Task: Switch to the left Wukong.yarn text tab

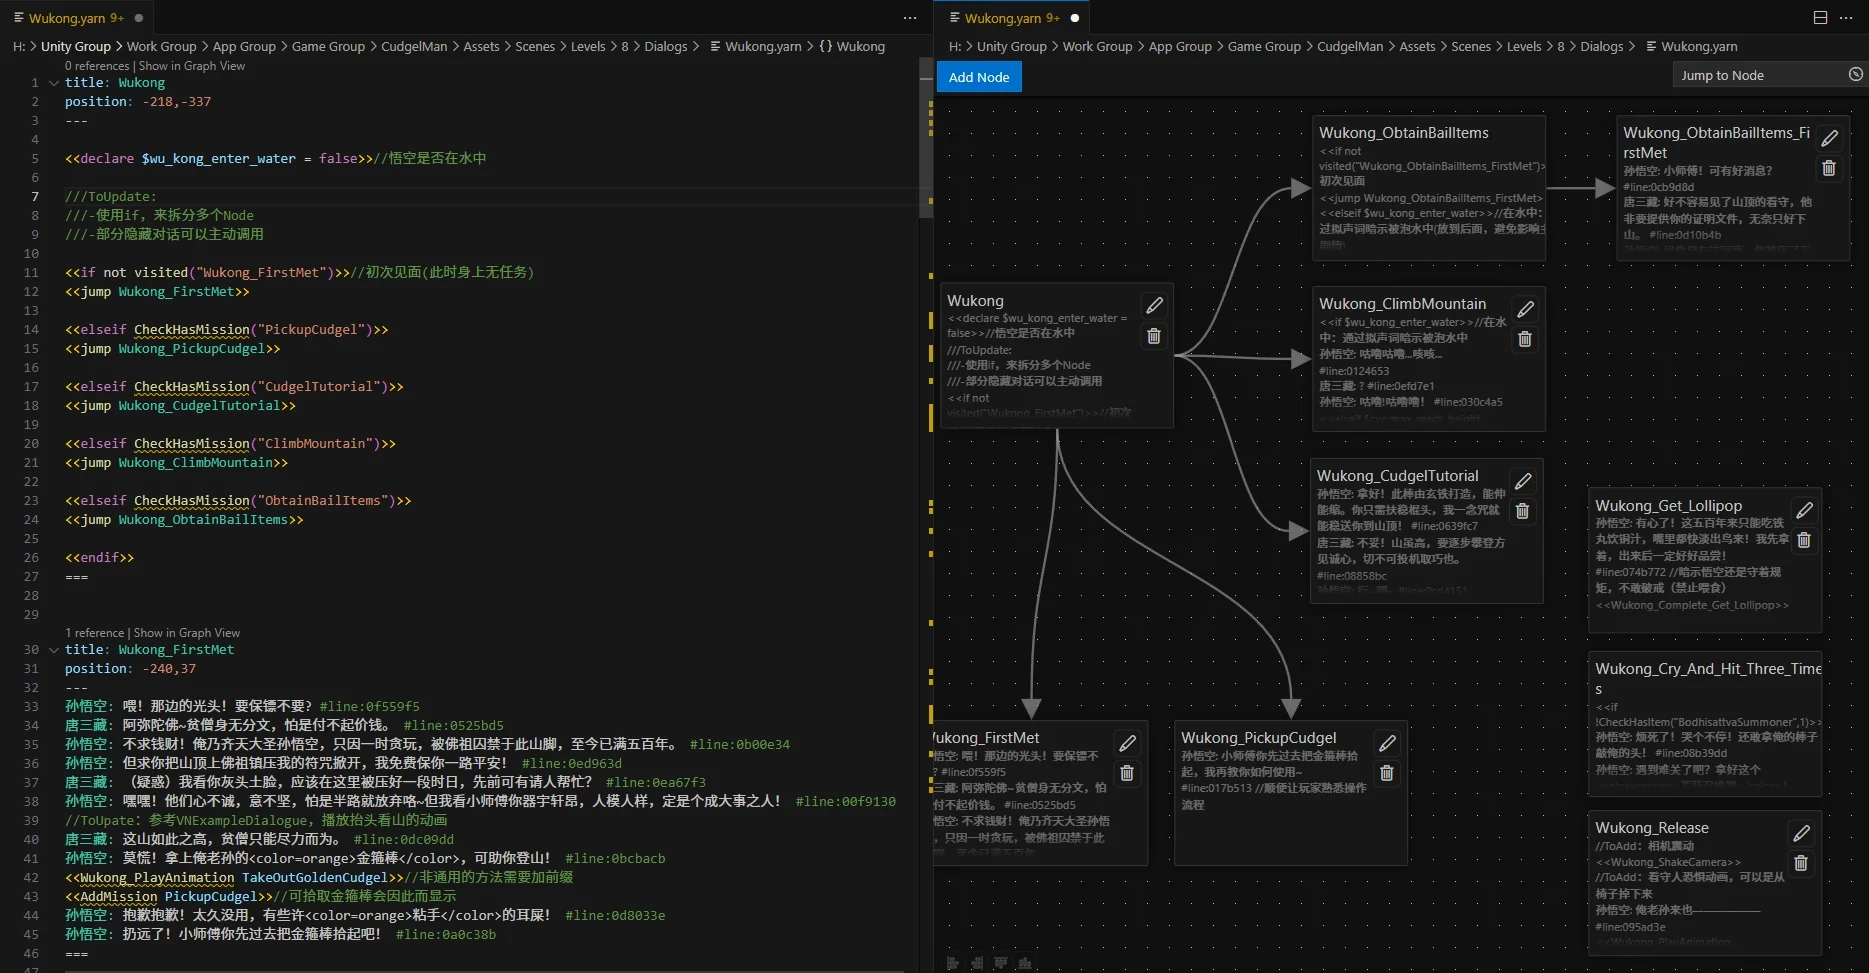Action: (x=77, y=18)
